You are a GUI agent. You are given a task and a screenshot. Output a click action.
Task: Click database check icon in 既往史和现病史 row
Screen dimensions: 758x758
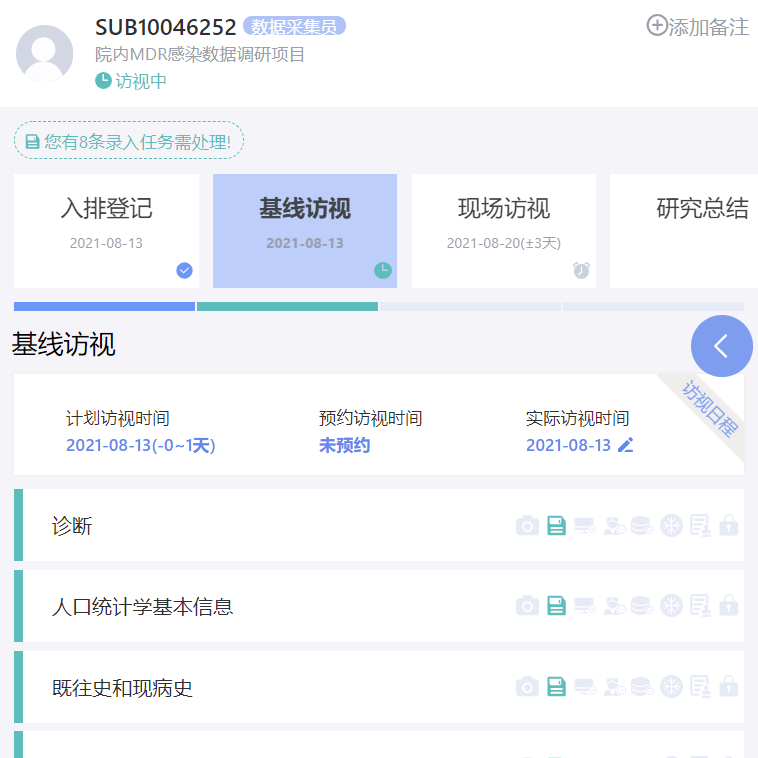642,687
